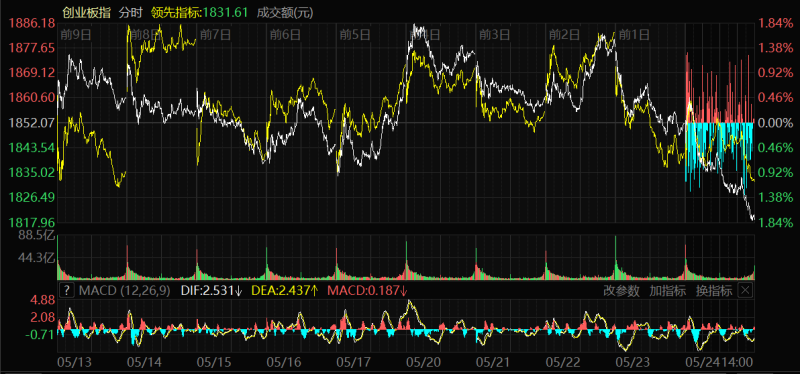Click the MACD help question mark icon
Viewport: 800px width, 374px height.
click(67, 291)
